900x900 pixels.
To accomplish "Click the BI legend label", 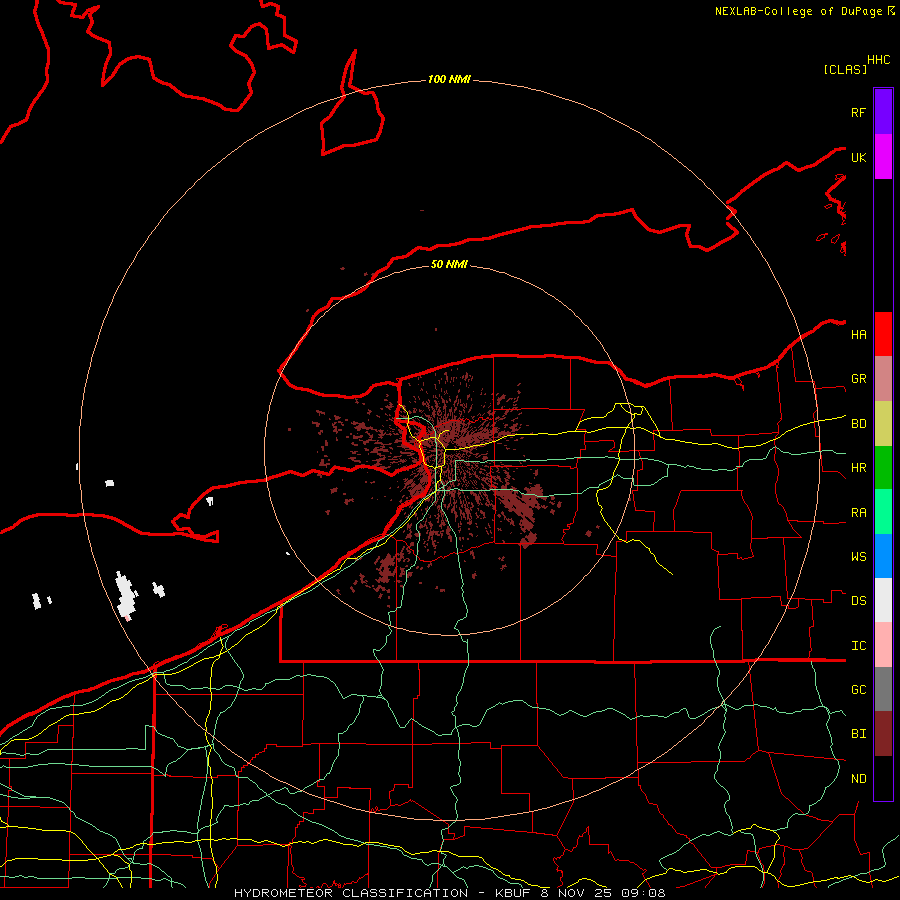I will coord(858,734).
